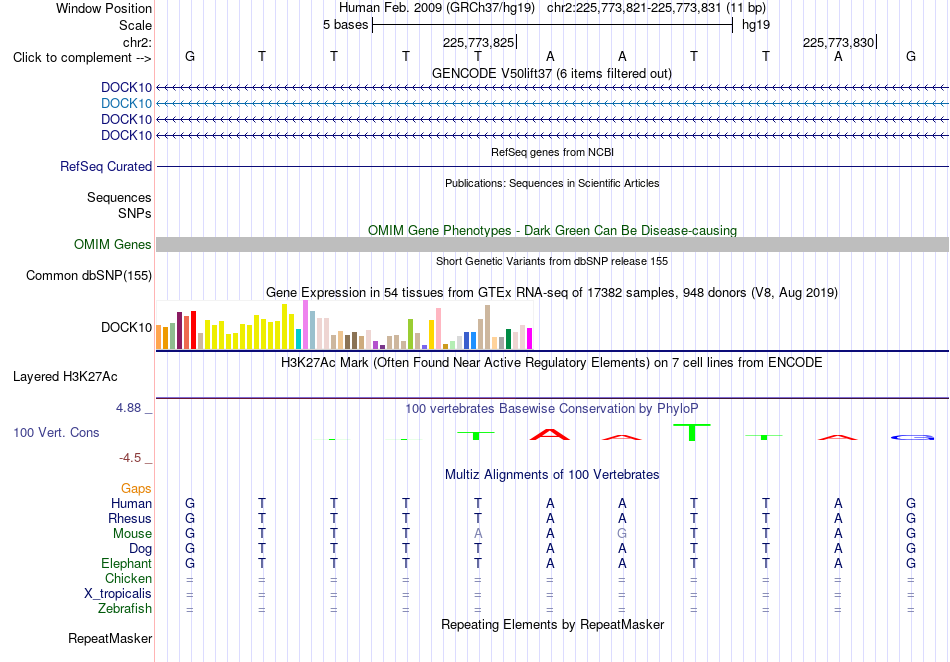This screenshot has height=662, width=950.
Task: Select the Chicken alignment row label
Action: (128, 578)
